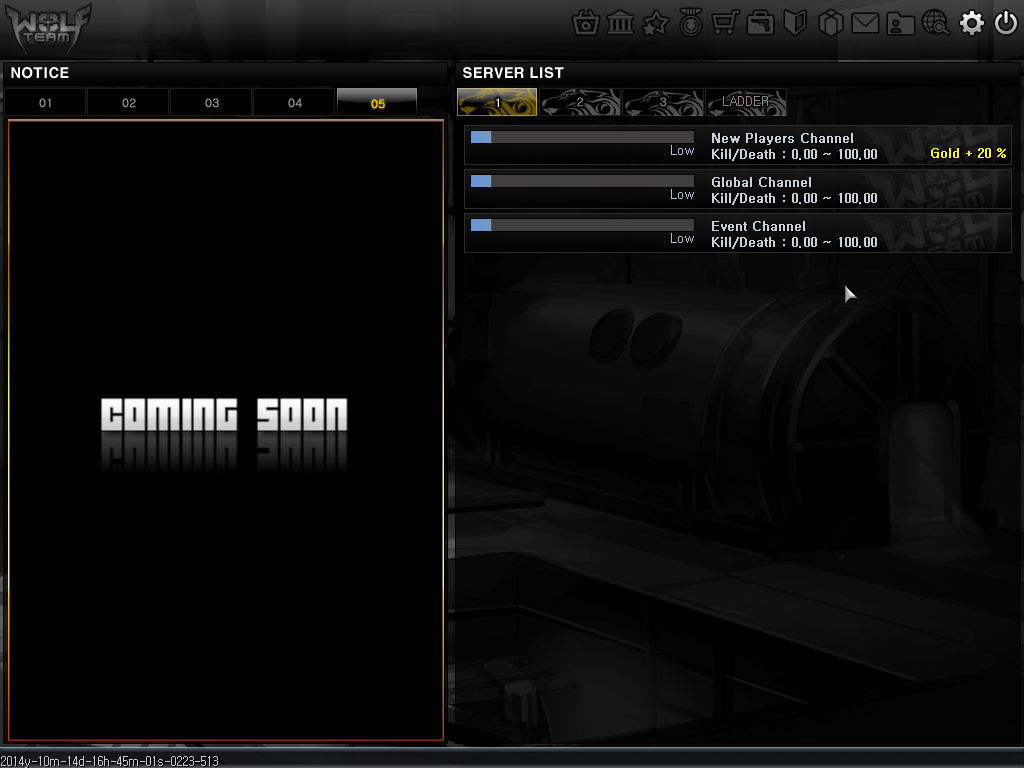1024x768 pixels.
Task: Open the gift box icon
Action: coord(831,24)
